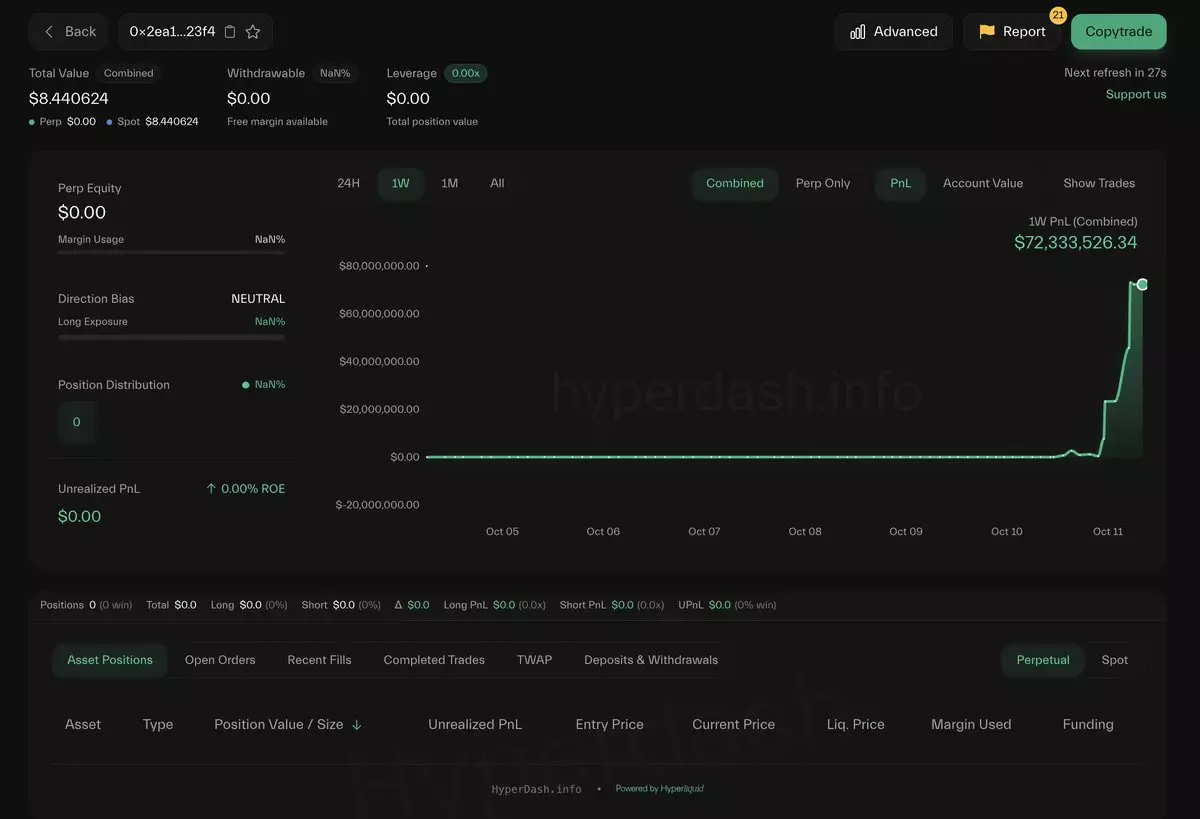
Task: Click the 21 notification badge
Action: (1057, 15)
